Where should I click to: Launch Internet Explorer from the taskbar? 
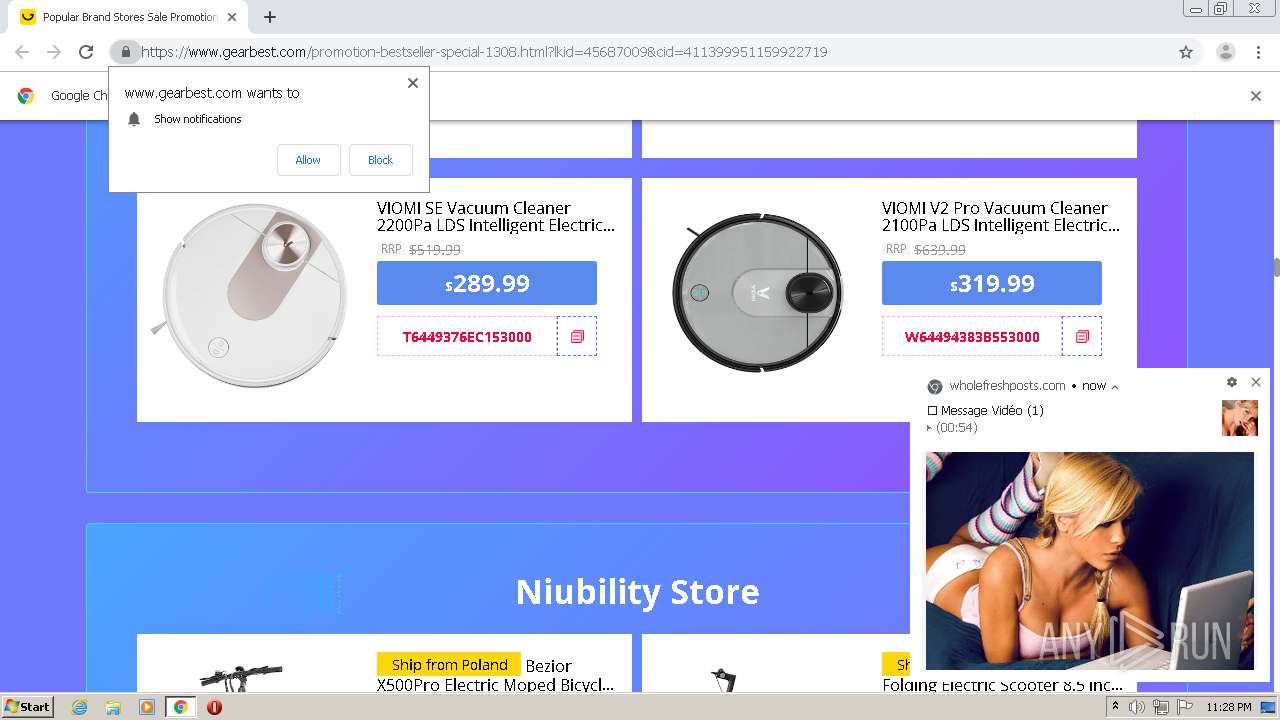point(80,707)
